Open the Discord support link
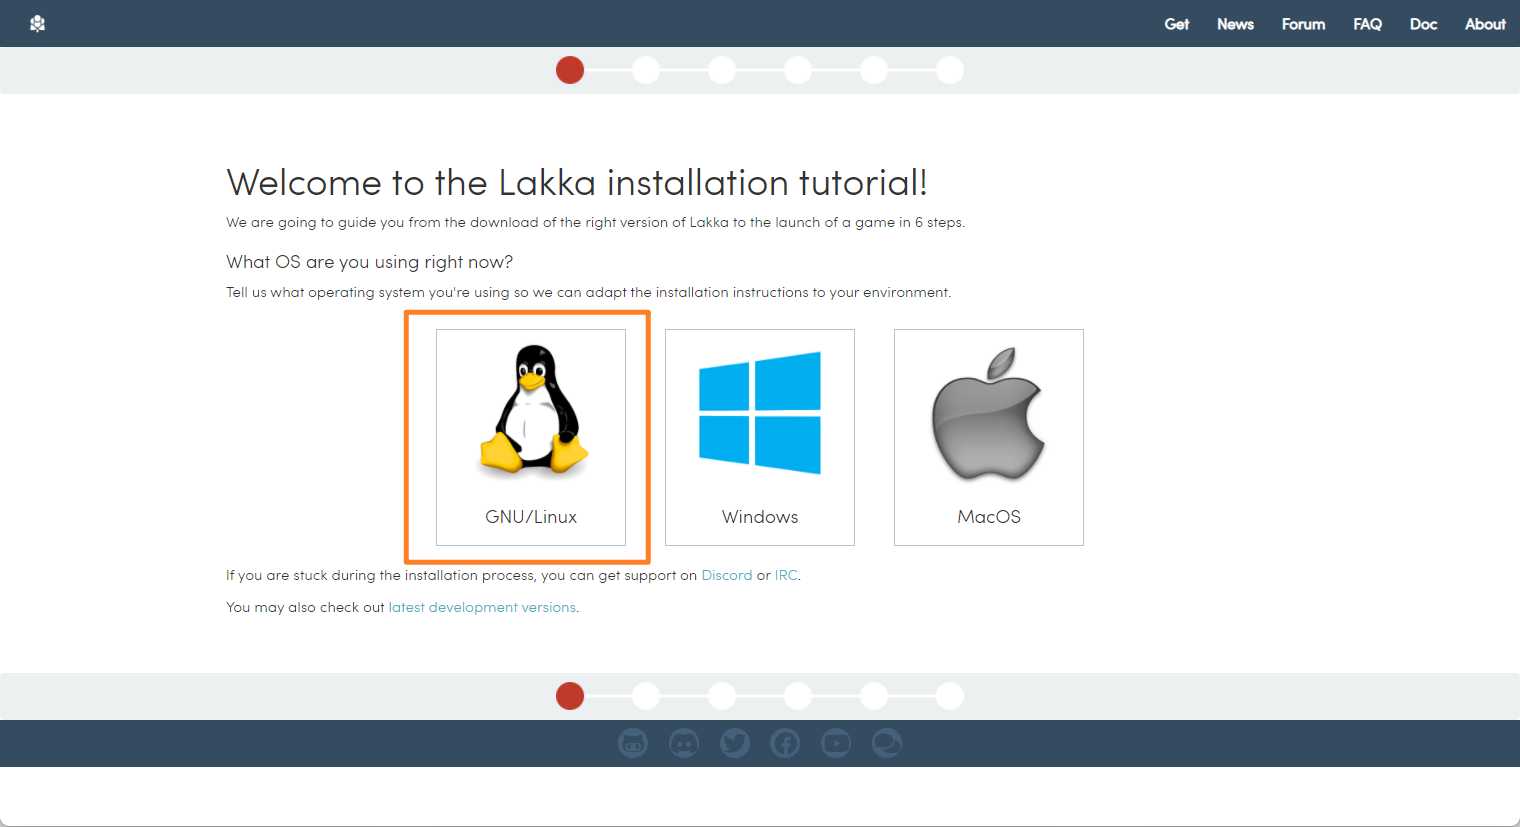Screen dimensions: 1520x827 click(727, 575)
